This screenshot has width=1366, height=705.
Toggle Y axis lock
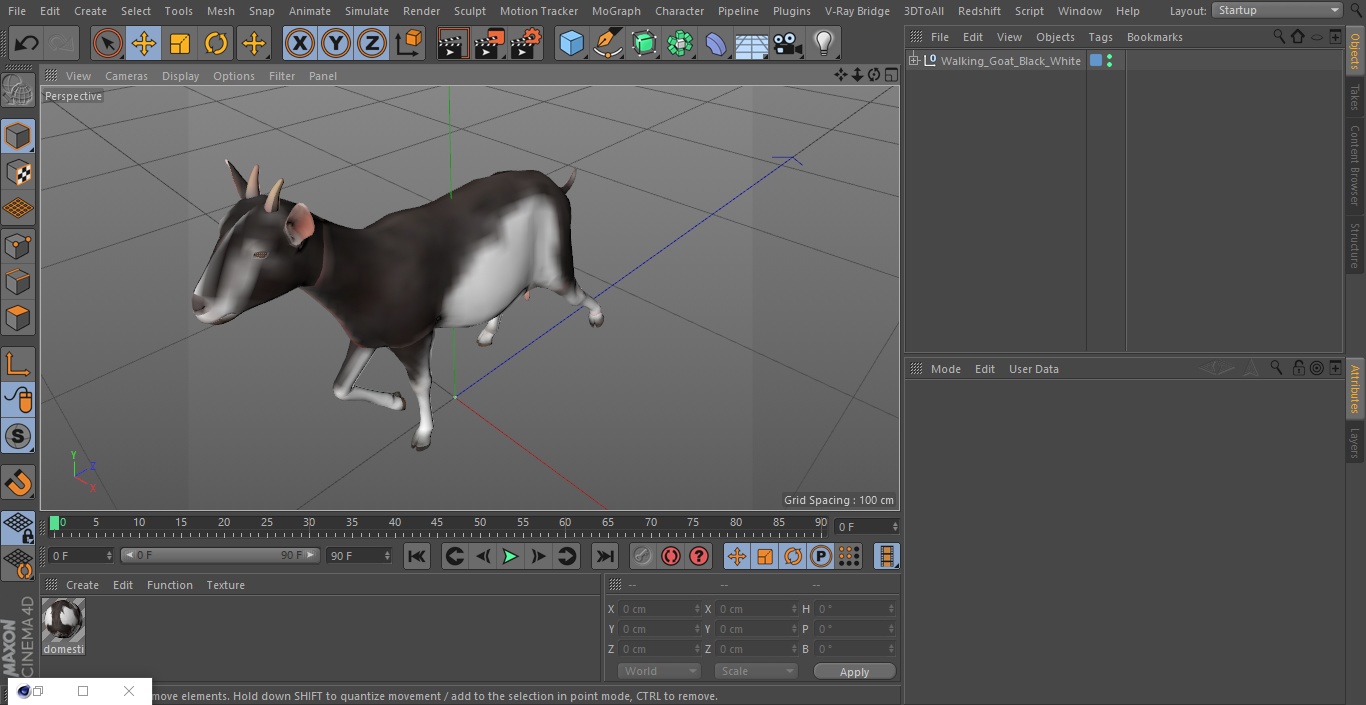click(335, 44)
